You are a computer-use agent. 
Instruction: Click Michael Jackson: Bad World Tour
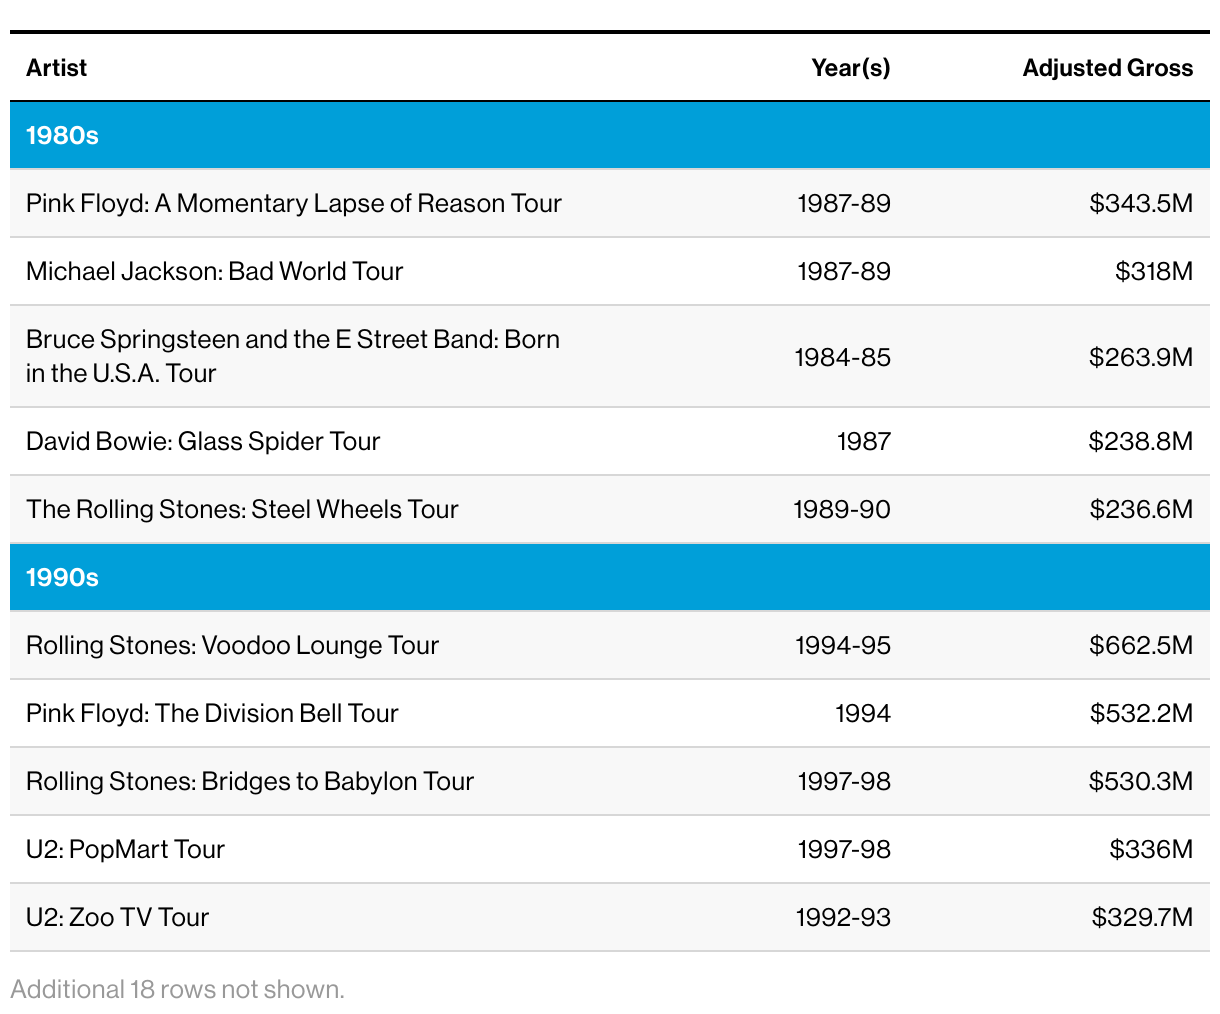click(214, 272)
